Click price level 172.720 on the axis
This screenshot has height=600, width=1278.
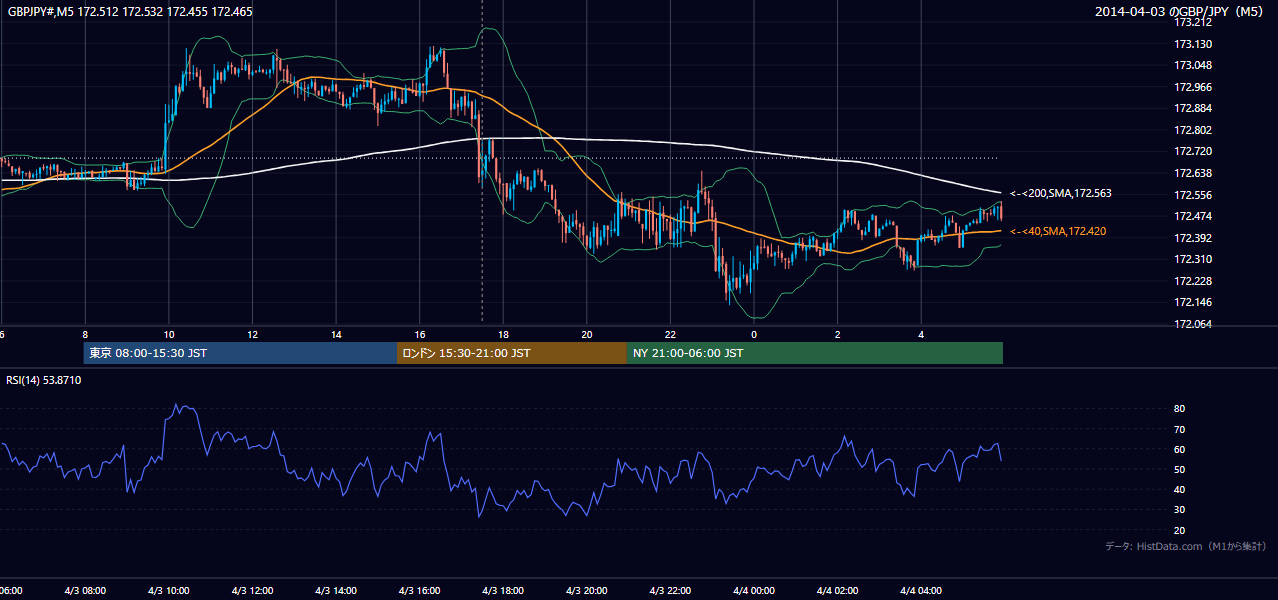pos(1193,151)
